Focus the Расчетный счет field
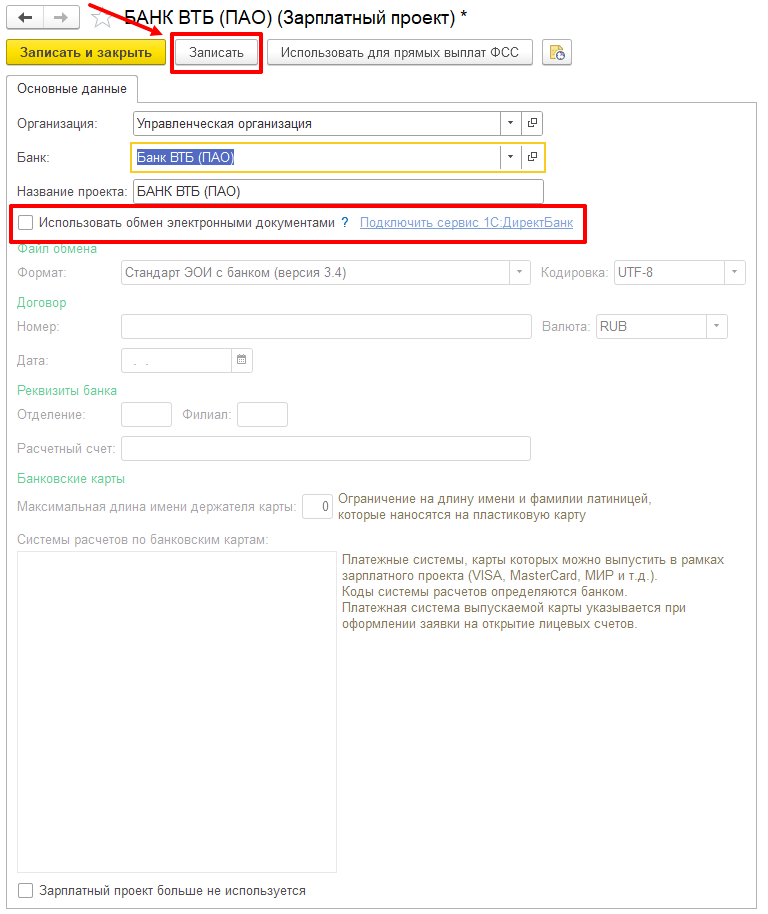 pos(326,448)
